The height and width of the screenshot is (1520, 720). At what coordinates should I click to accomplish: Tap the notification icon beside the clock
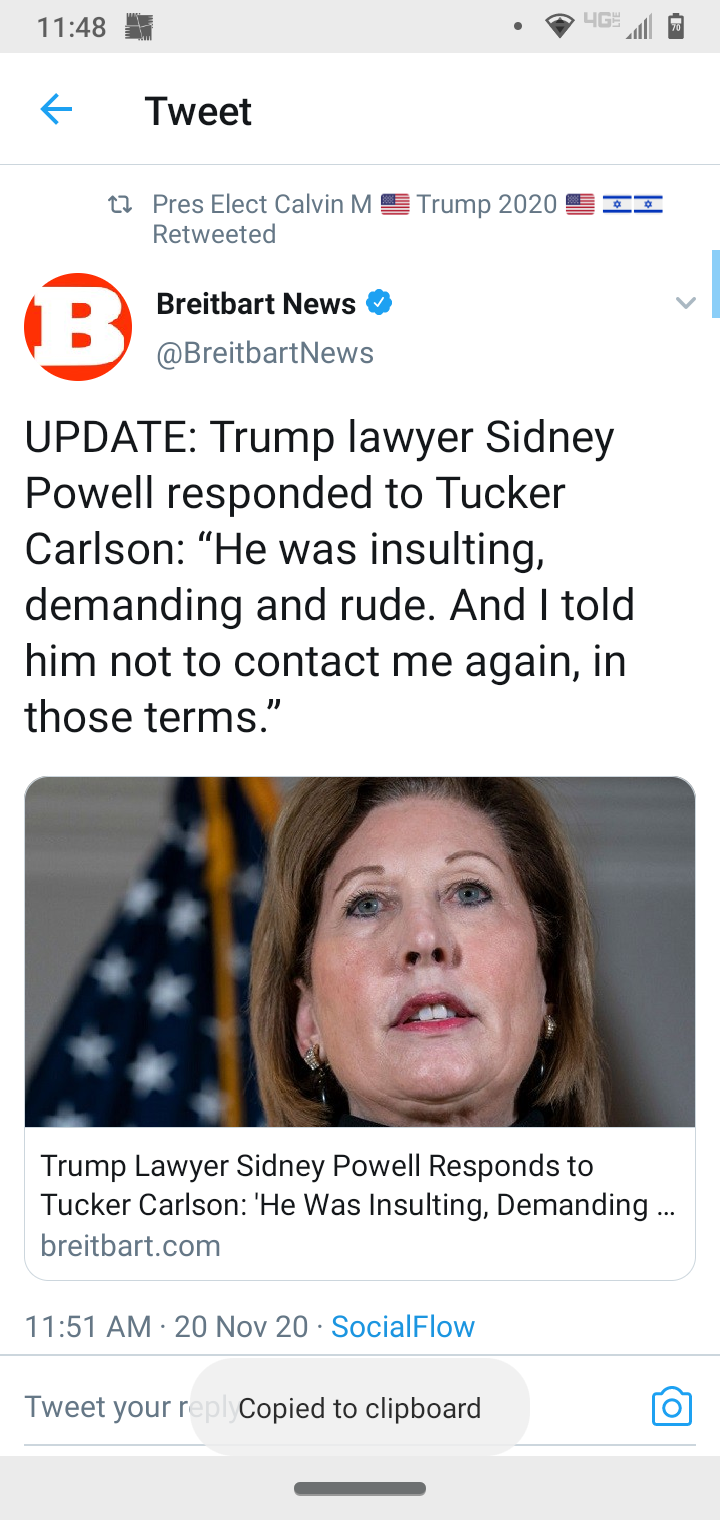click(138, 27)
